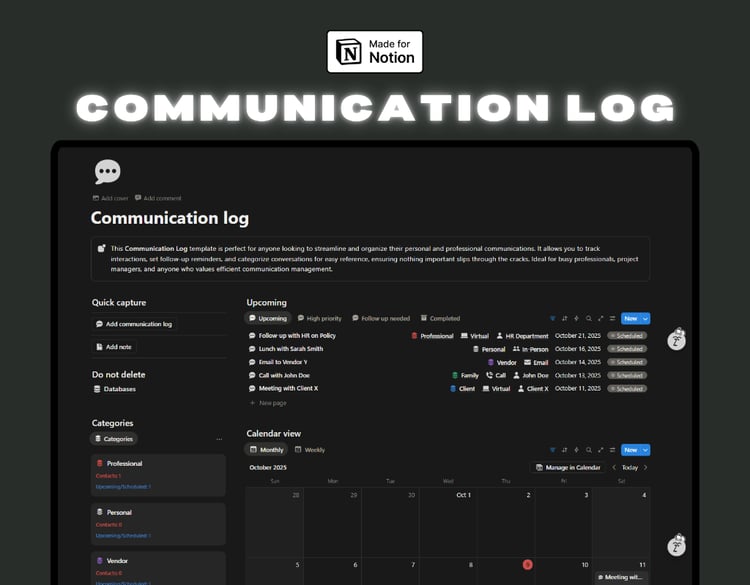Switch to the Completed tab
The width and height of the screenshot is (750, 585).
pyautogui.click(x=441, y=318)
